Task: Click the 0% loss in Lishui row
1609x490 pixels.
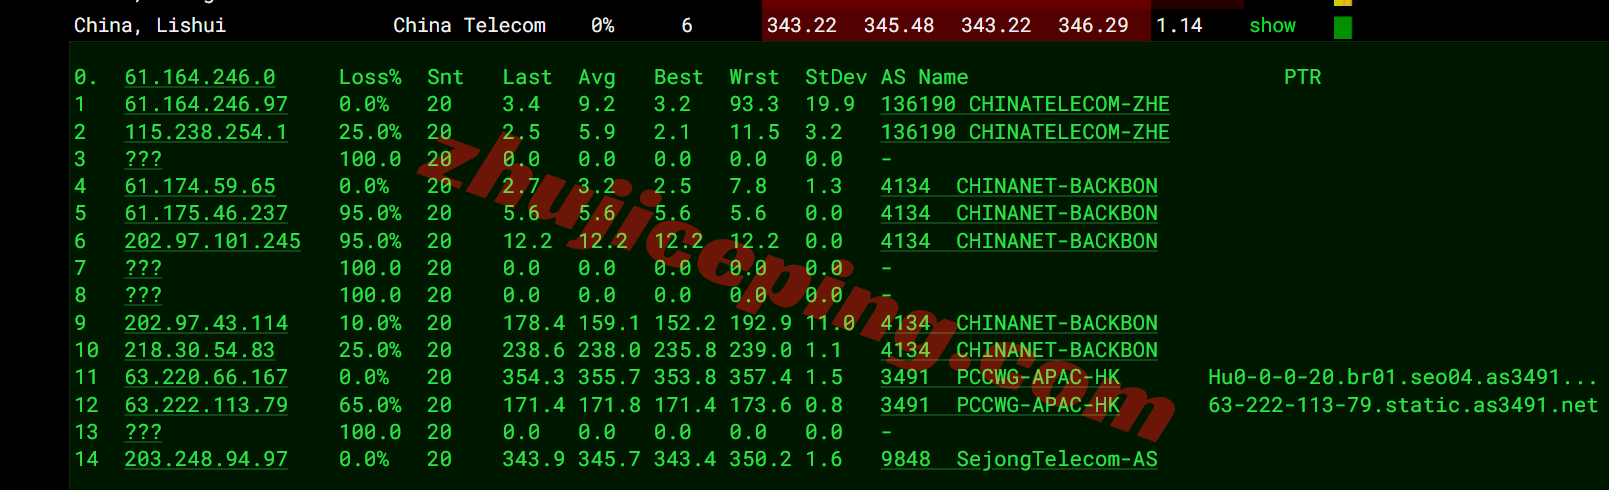Action: pyautogui.click(x=602, y=26)
